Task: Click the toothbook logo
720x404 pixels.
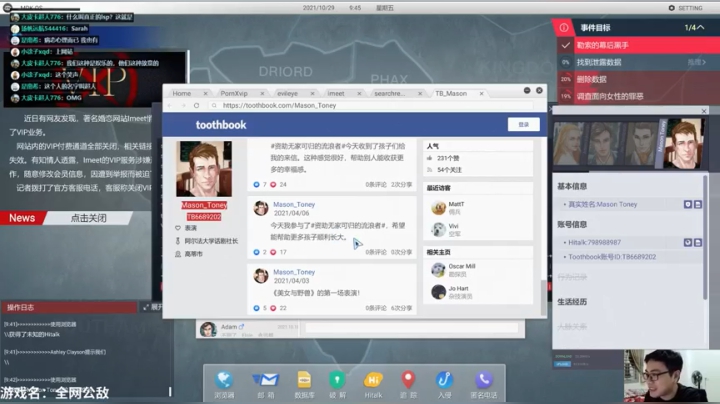Action: [x=221, y=125]
